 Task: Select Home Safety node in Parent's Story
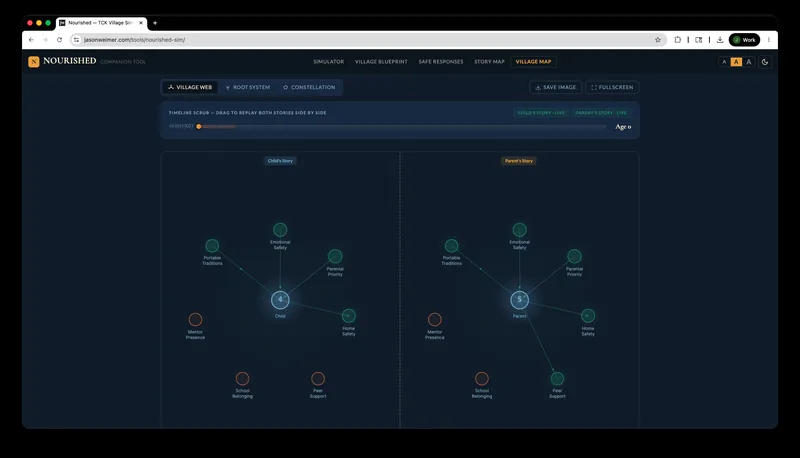coord(588,316)
